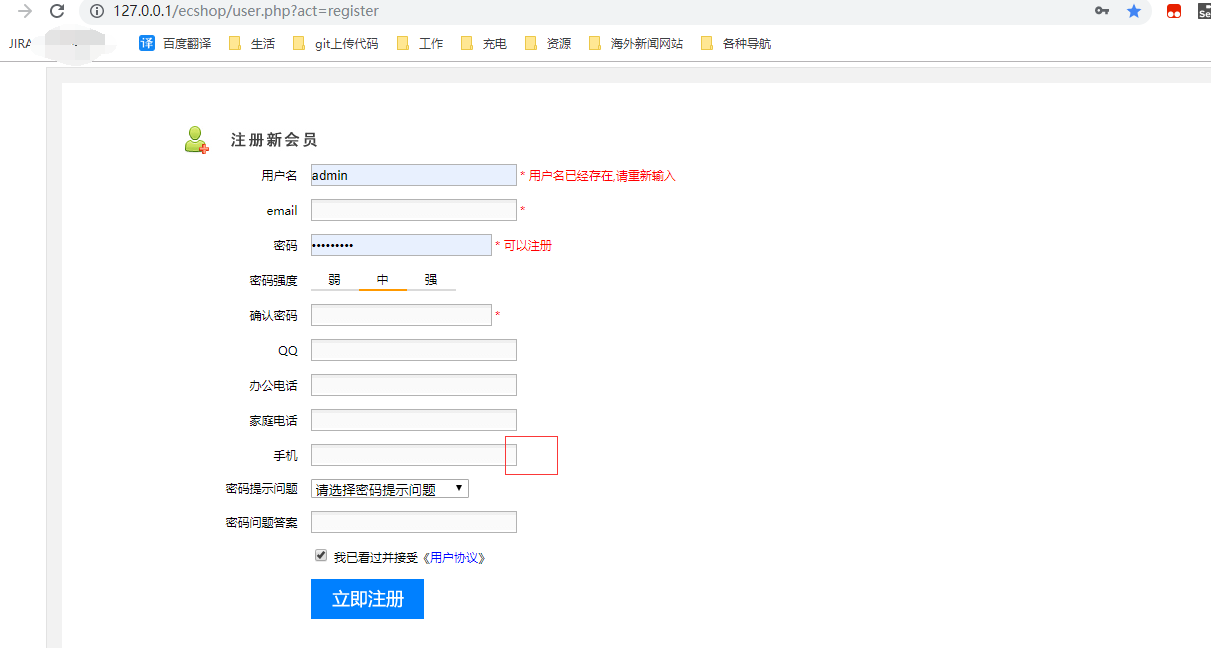
Task: Click the 立即注册 registration button
Action: [367, 599]
